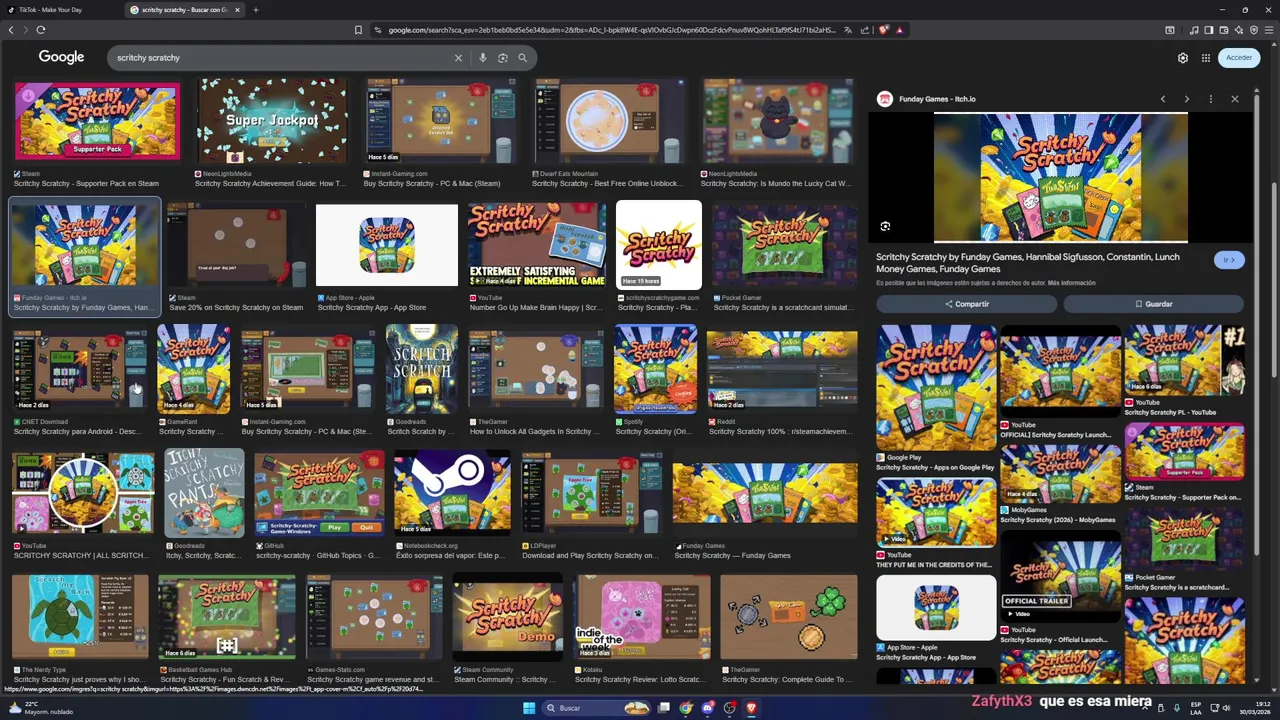Clear the search box with the X

[x=458, y=58]
